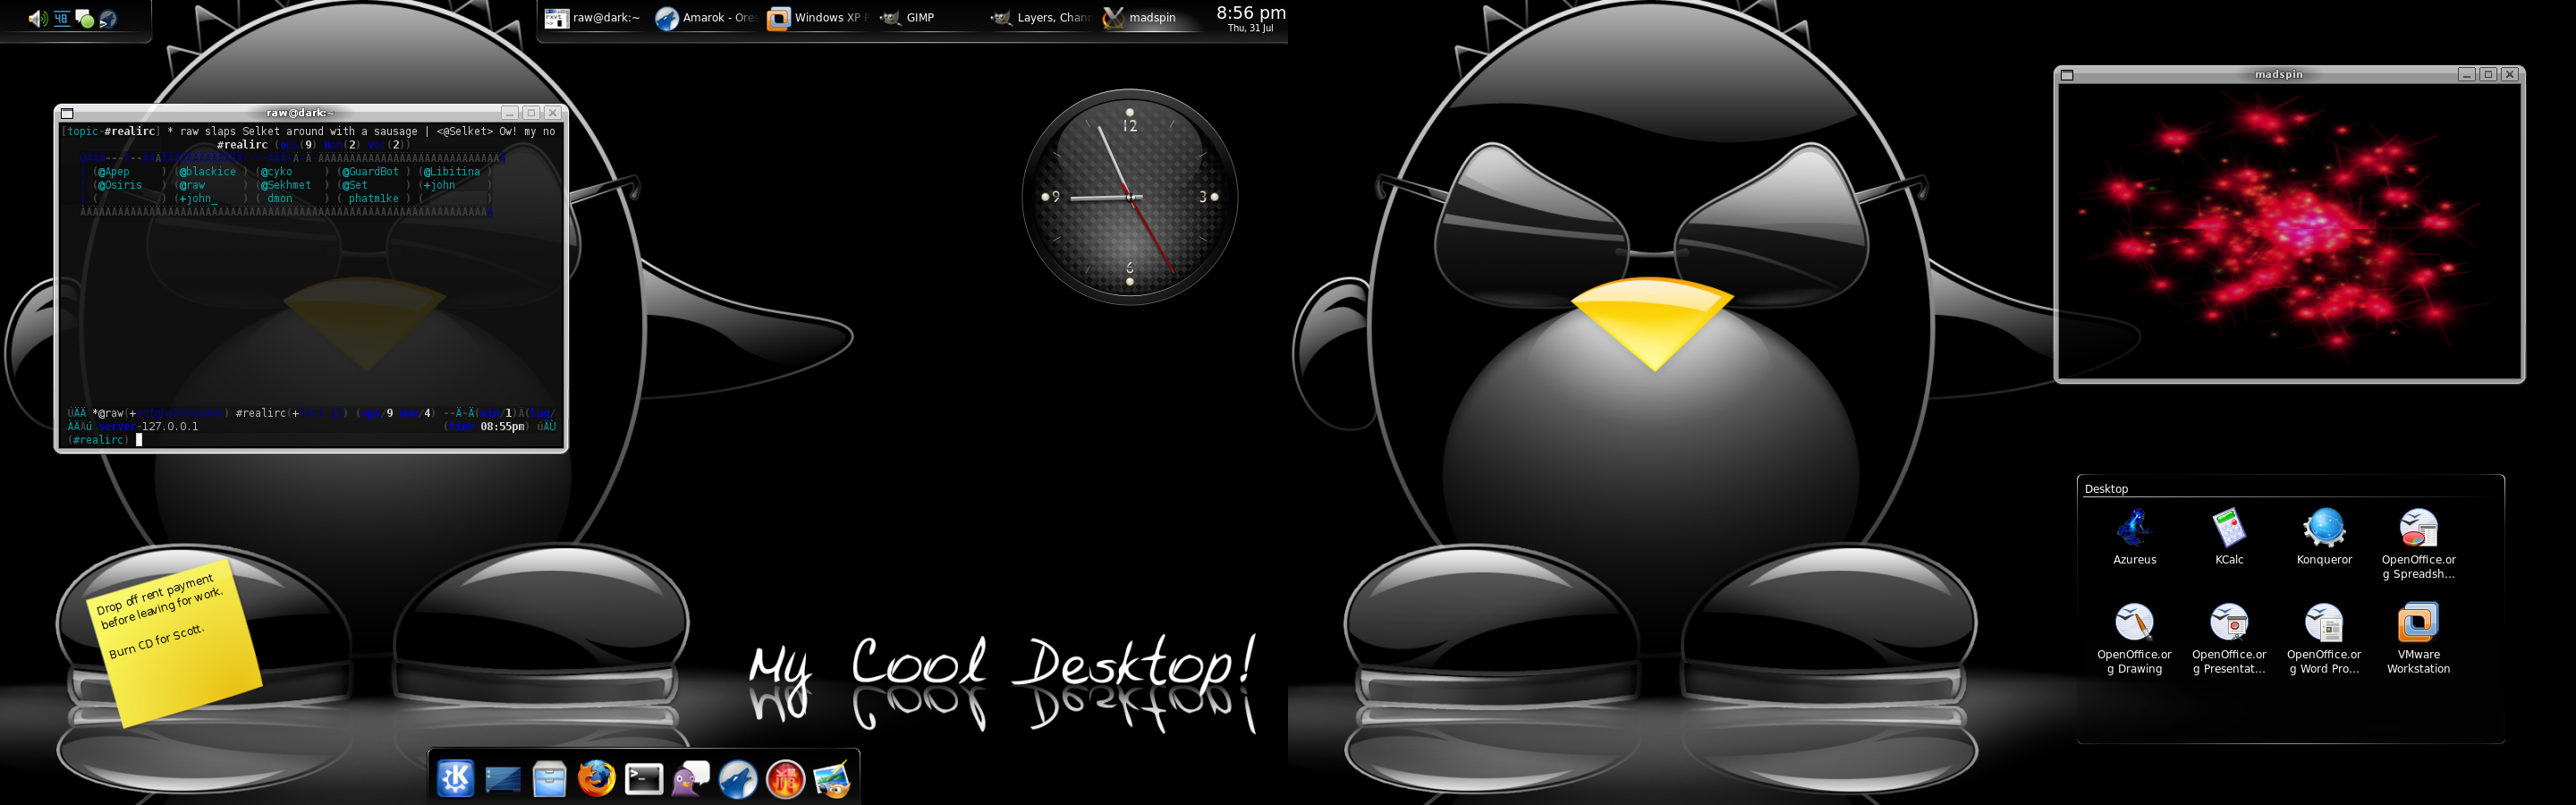Open OpenOffice.org Spreadsheet desktop icon
Screen dimensions: 2576x805
2418,544
